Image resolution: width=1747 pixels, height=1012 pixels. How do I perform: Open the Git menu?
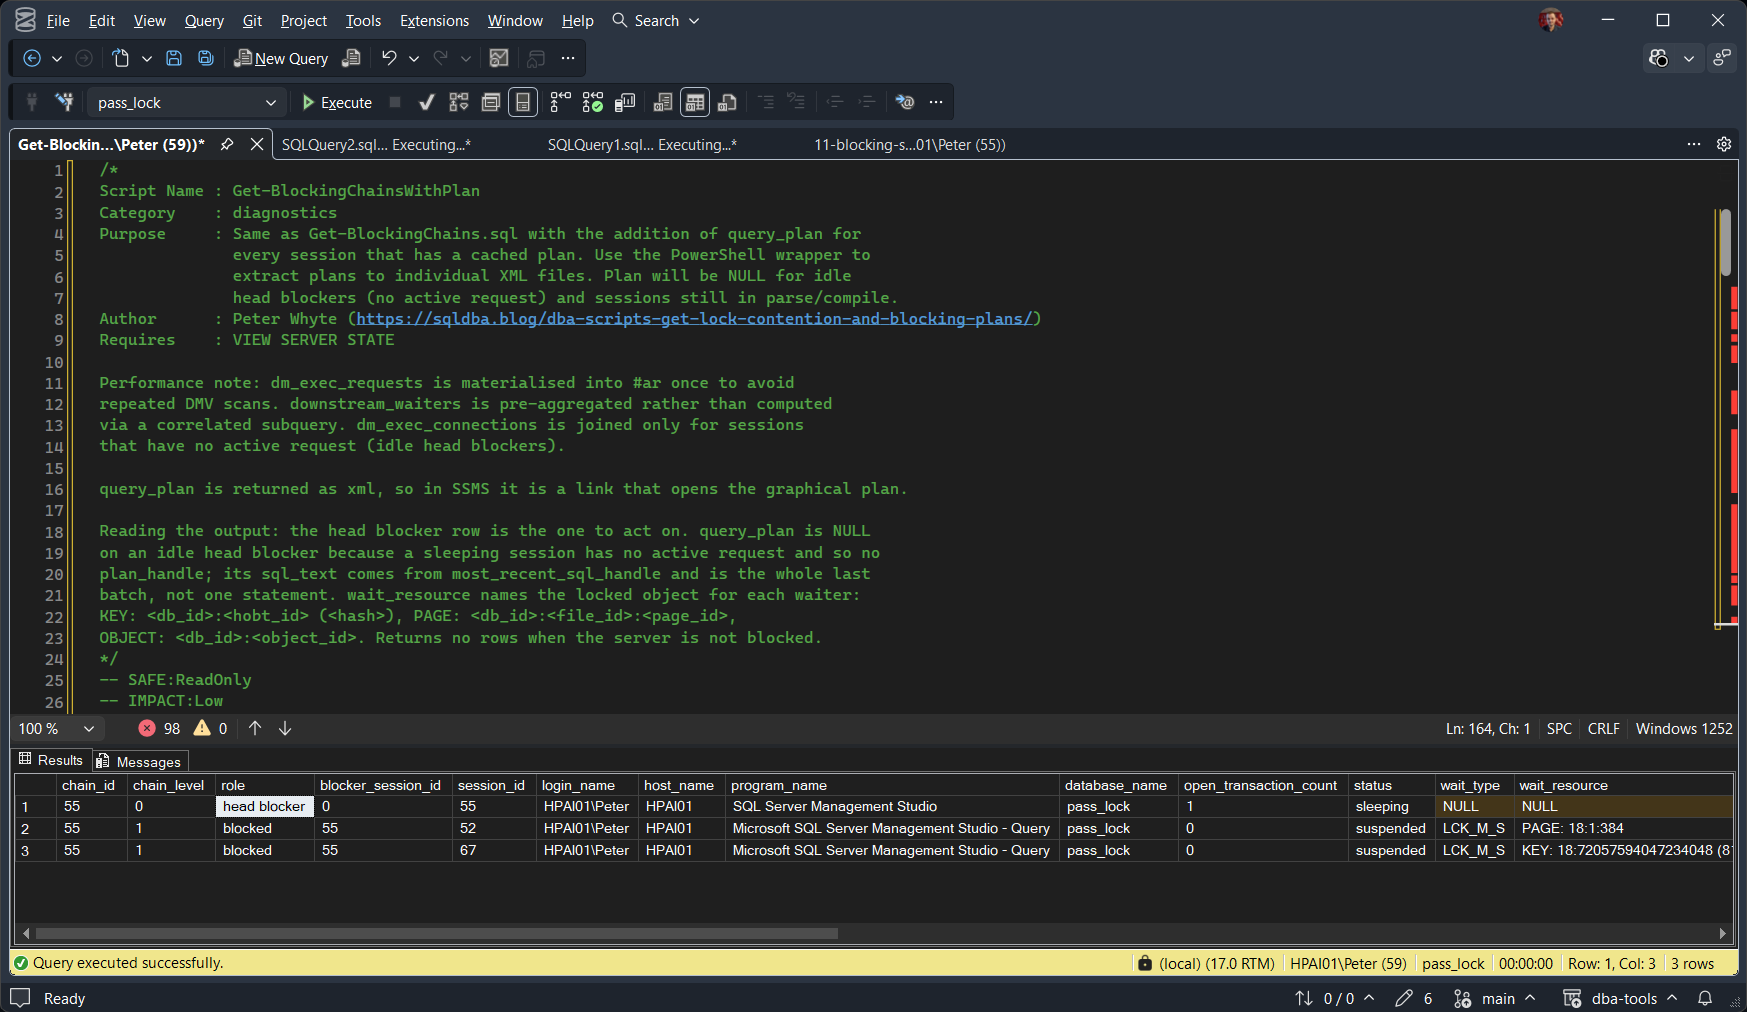pos(252,20)
